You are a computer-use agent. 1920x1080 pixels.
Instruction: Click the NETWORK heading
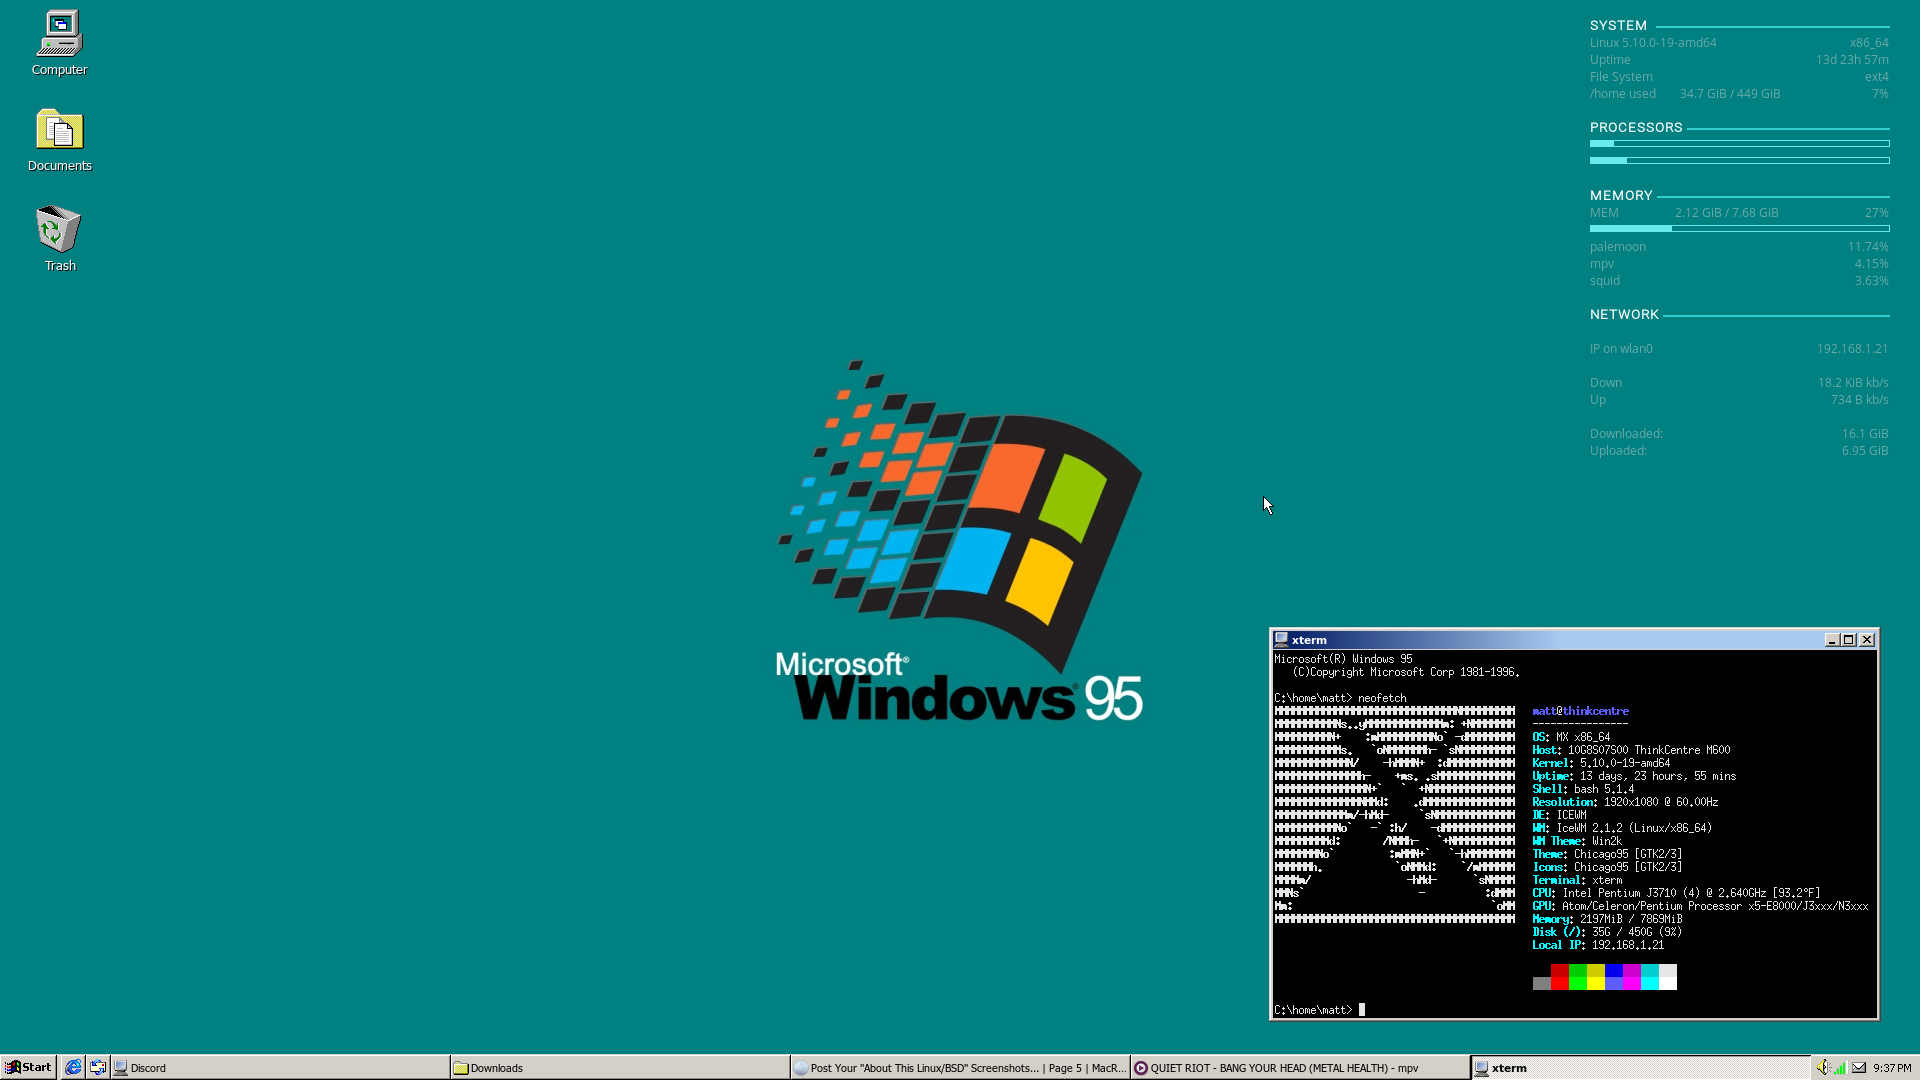coord(1624,315)
